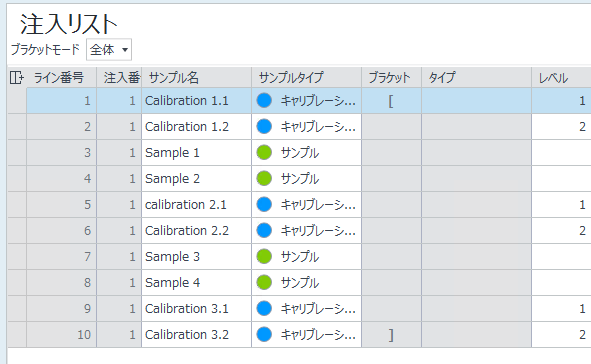The height and width of the screenshot is (364, 591).
Task: Click blue calibration icon for Calibration 1.1
Action: click(x=264, y=101)
